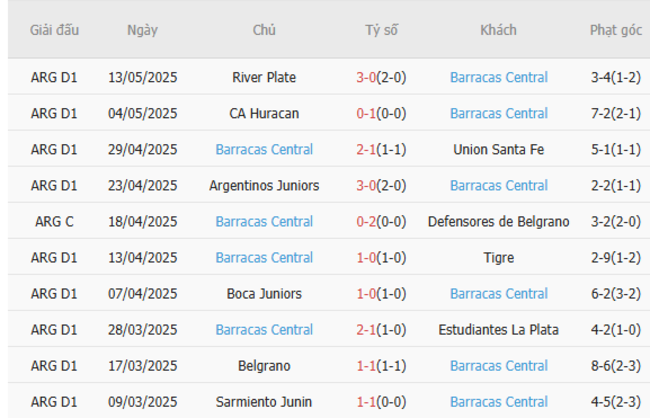Click the Tigre team name
Screen dimensions: 650x418
tap(498, 257)
